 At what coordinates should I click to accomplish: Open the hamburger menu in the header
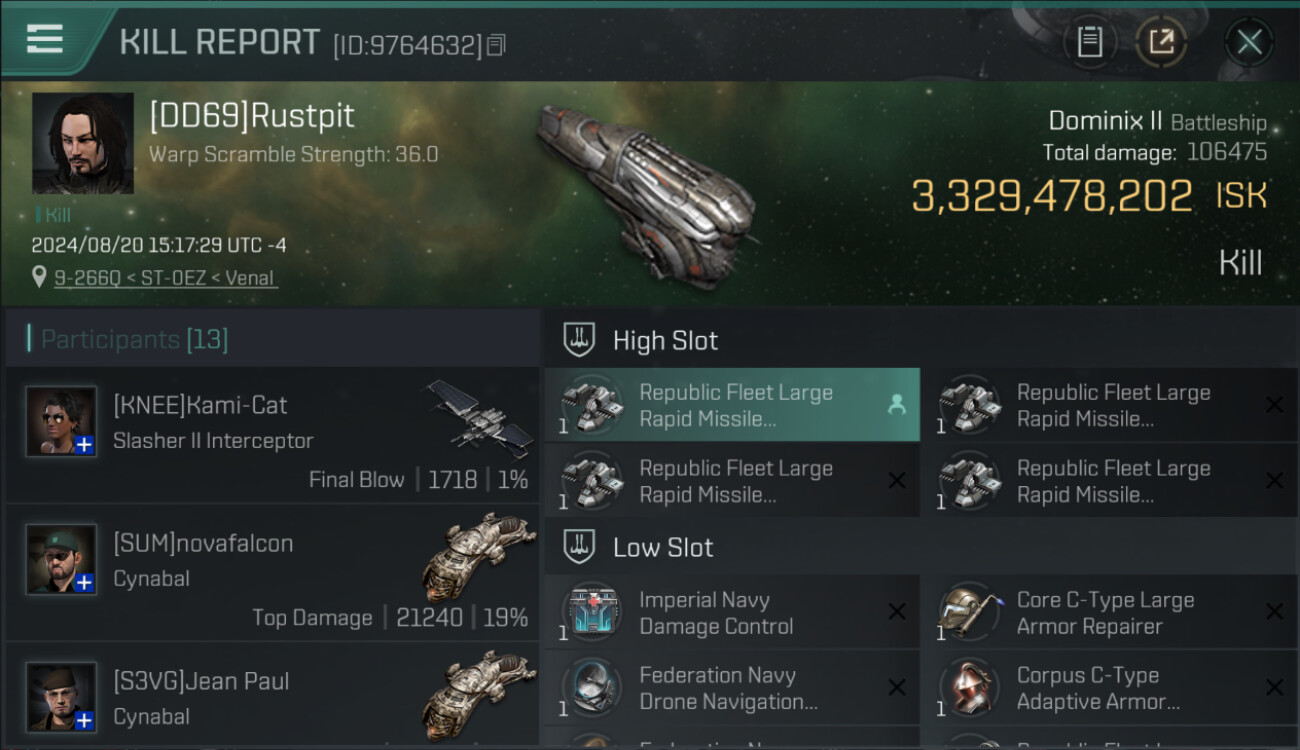coord(45,40)
